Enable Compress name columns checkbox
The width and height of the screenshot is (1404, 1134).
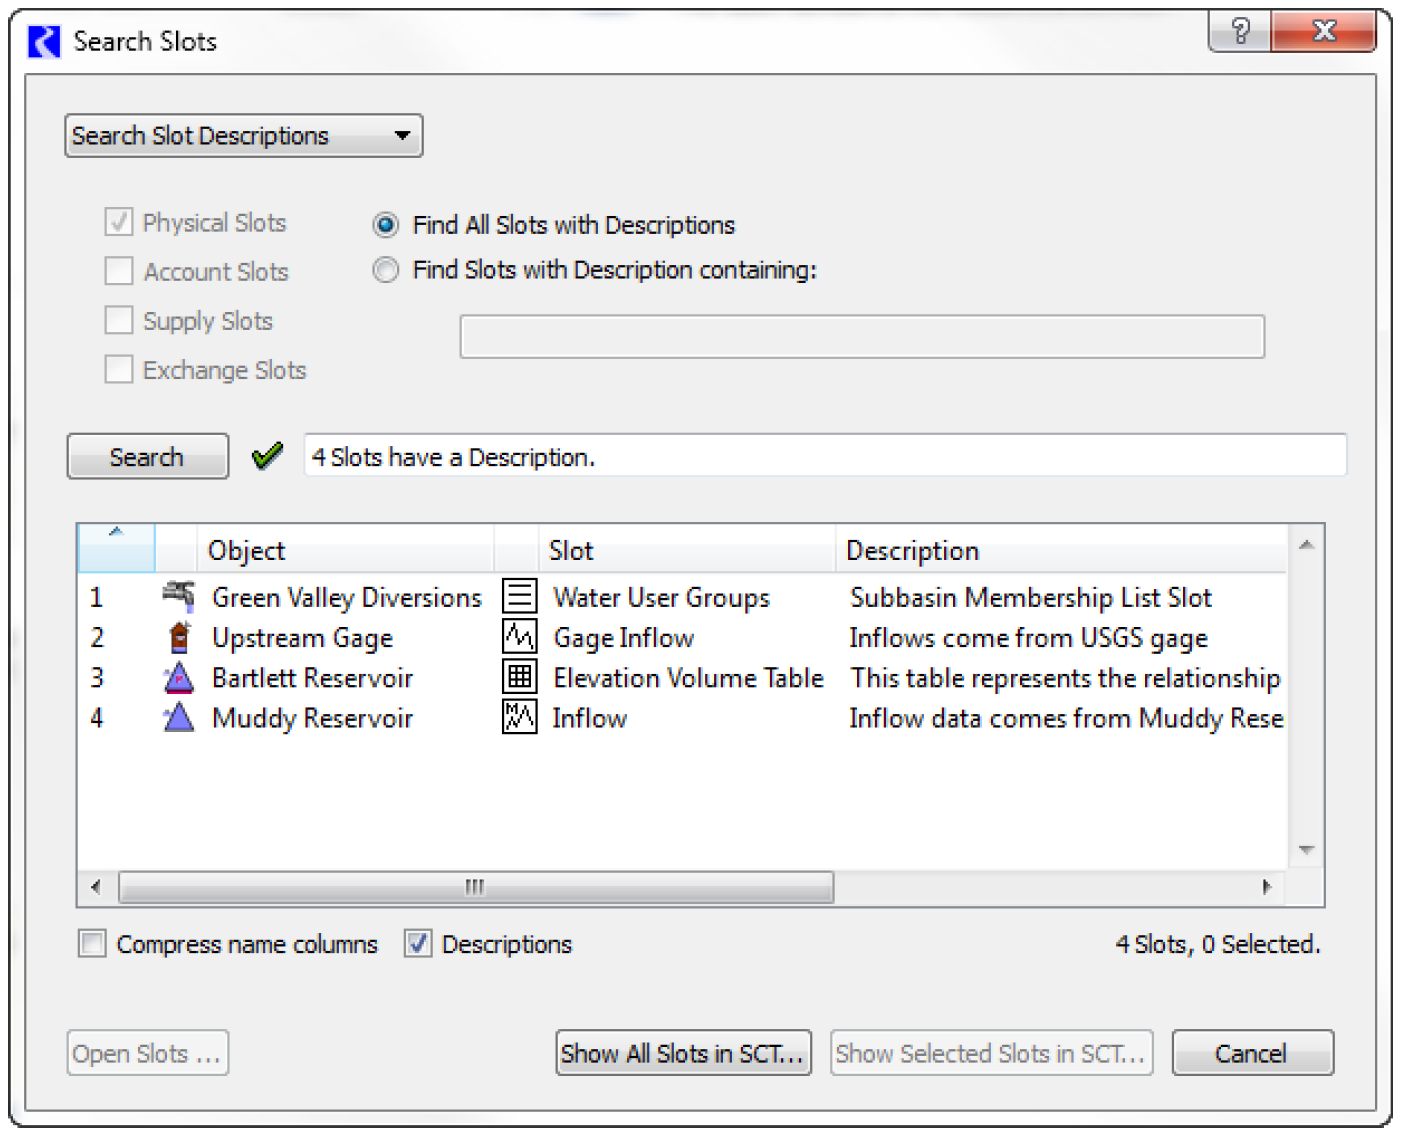tap(93, 944)
